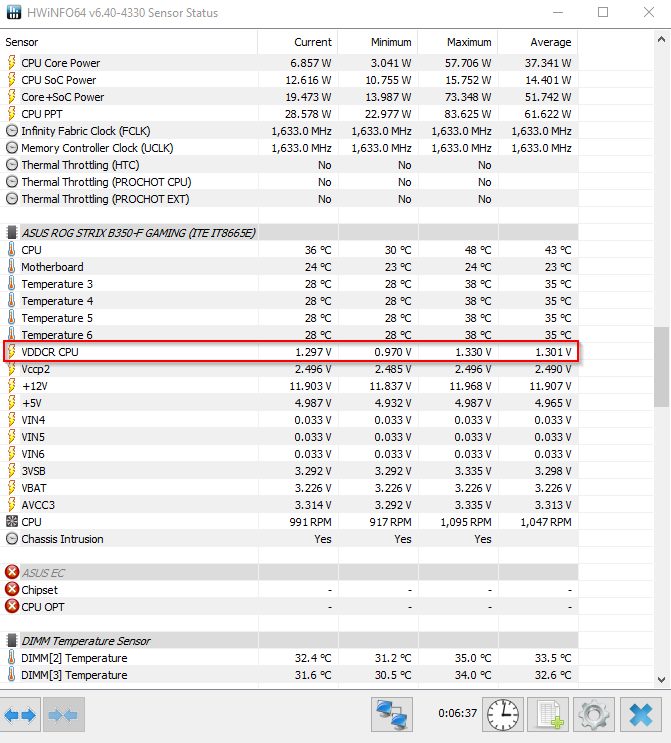Click the 1,095 RPM maximum fan value
Viewport: 671px width, 743px height.
click(466, 522)
